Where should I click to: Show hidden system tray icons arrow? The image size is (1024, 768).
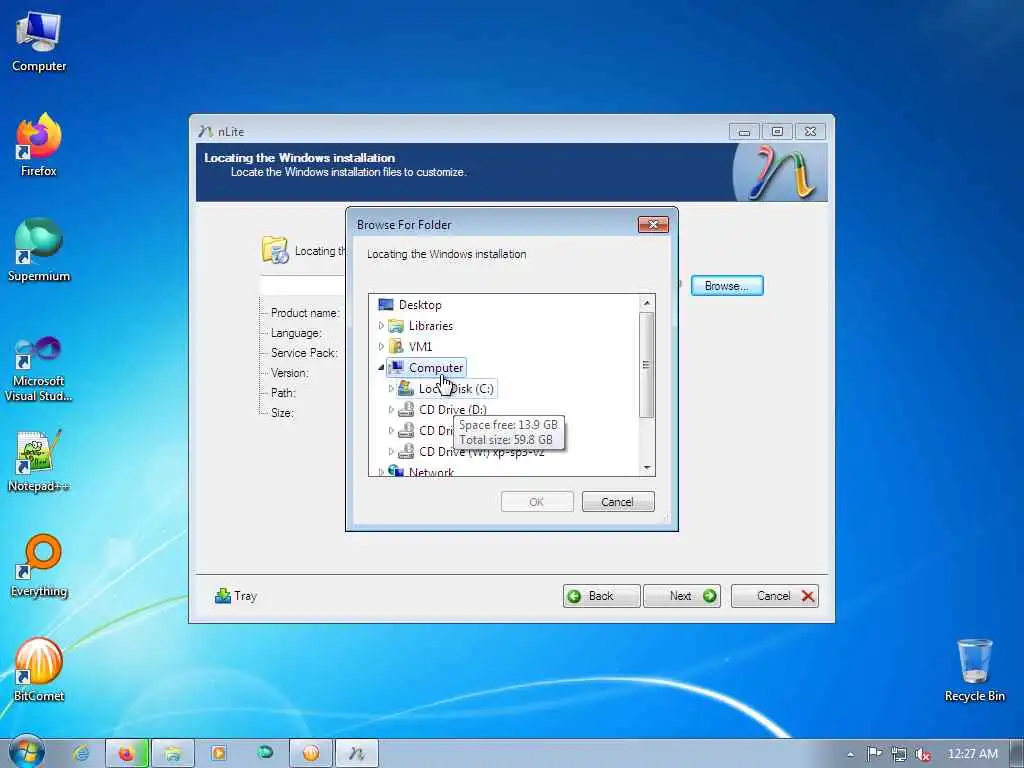pos(850,754)
